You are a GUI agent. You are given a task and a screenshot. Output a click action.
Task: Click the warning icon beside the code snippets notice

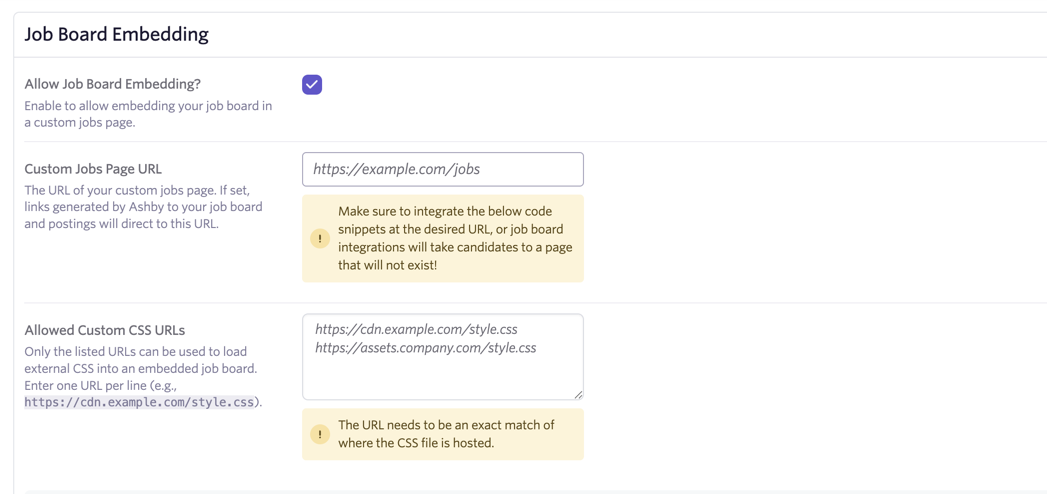[x=320, y=238]
